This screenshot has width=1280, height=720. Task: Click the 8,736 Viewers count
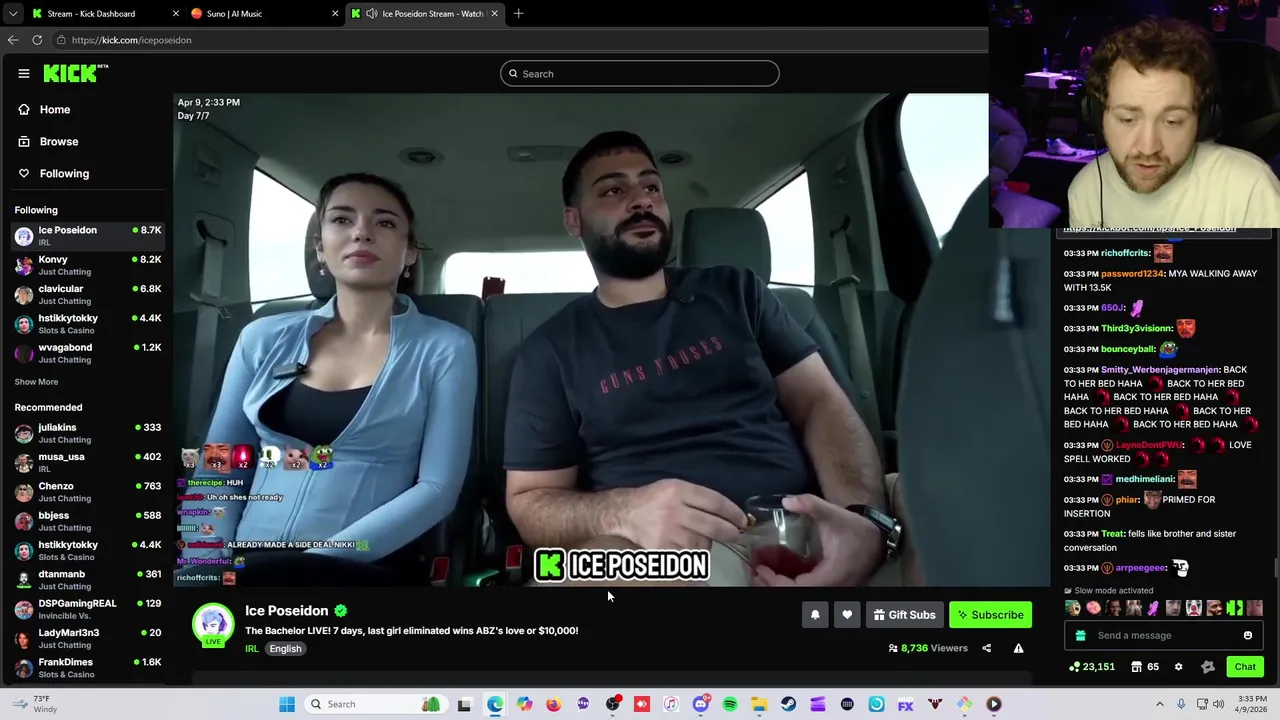click(x=928, y=648)
